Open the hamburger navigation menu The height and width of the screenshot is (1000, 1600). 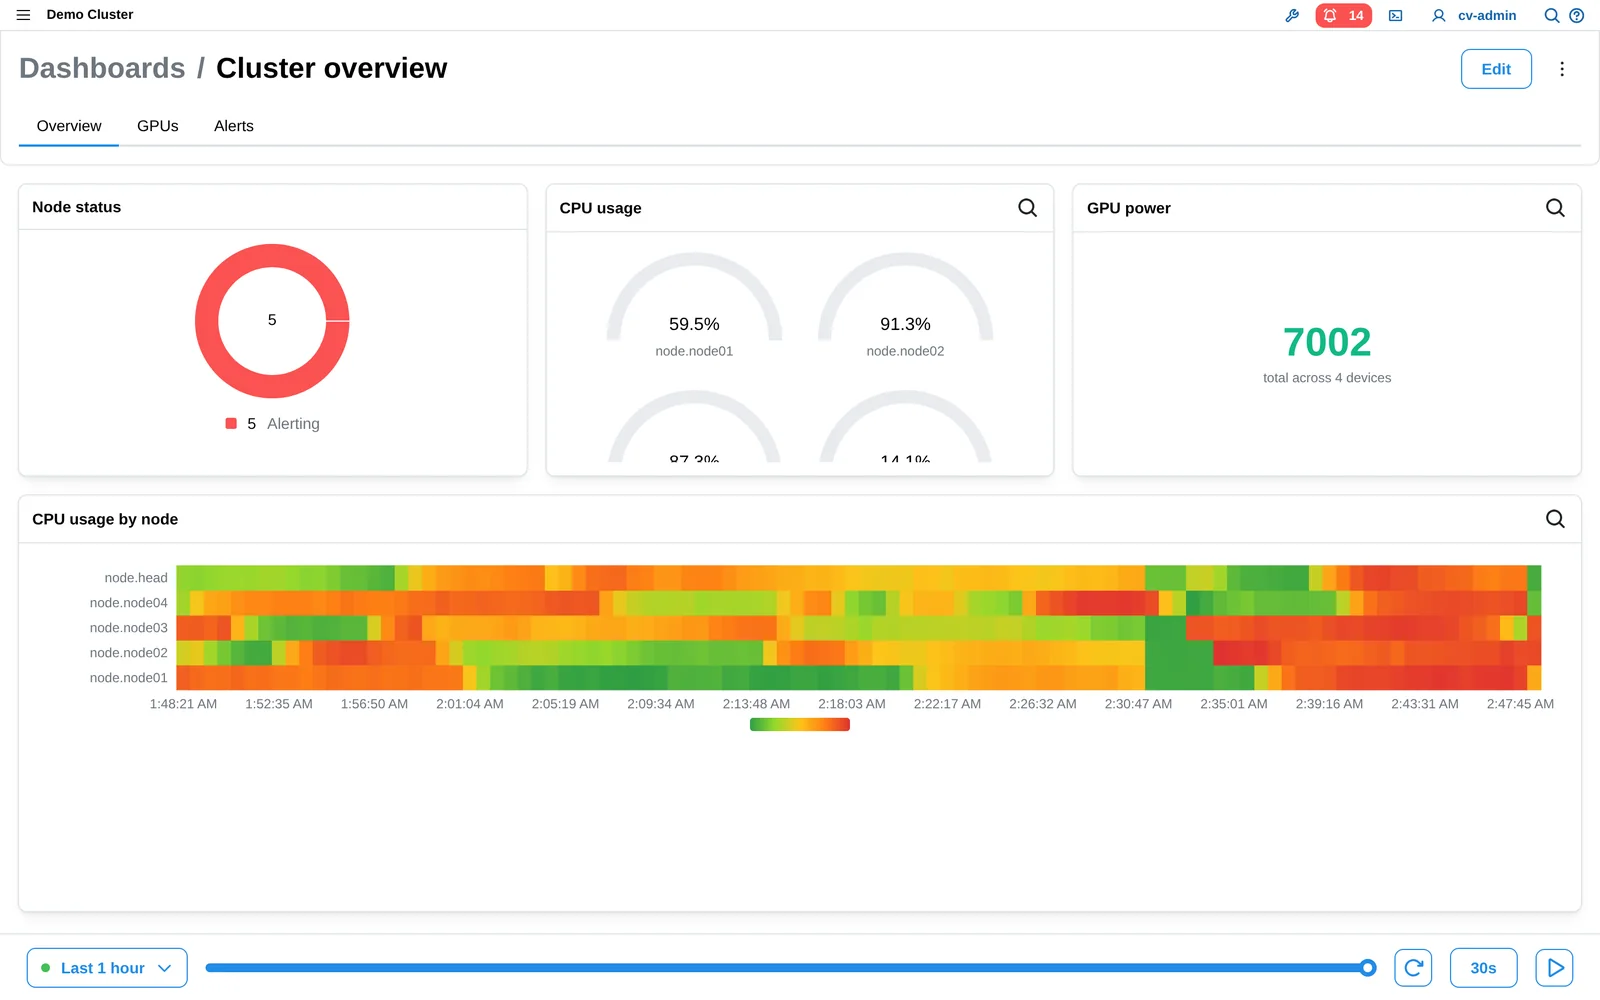(23, 15)
